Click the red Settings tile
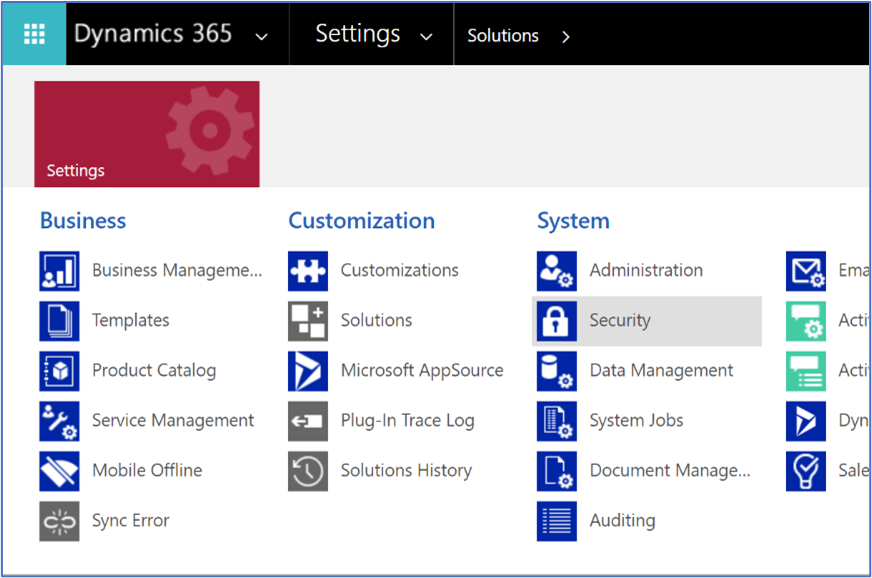Image resolution: width=872 pixels, height=578 pixels. pyautogui.click(x=147, y=134)
